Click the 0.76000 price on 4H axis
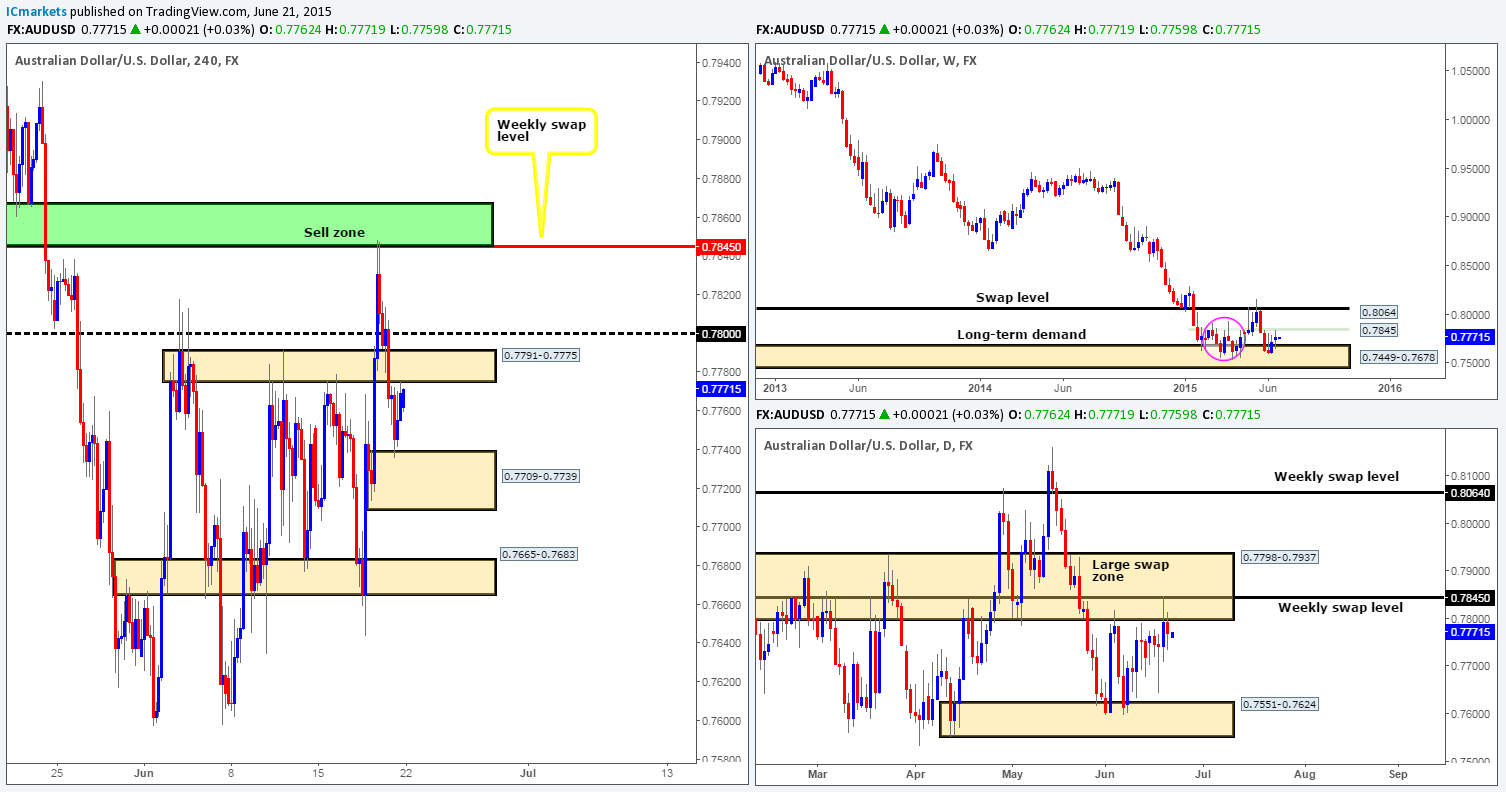Viewport: 1506px width, 792px height. (722, 721)
